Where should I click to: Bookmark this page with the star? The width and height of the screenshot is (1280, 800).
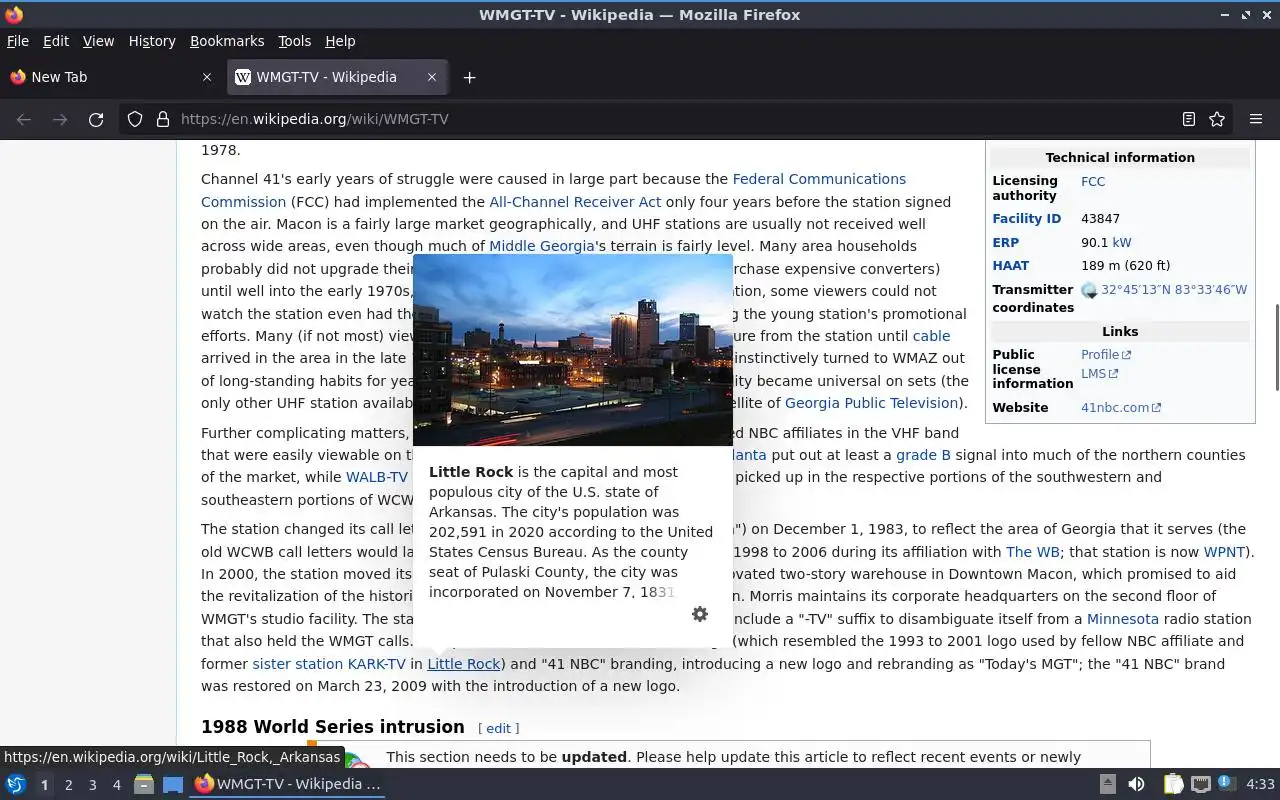tap(1217, 119)
